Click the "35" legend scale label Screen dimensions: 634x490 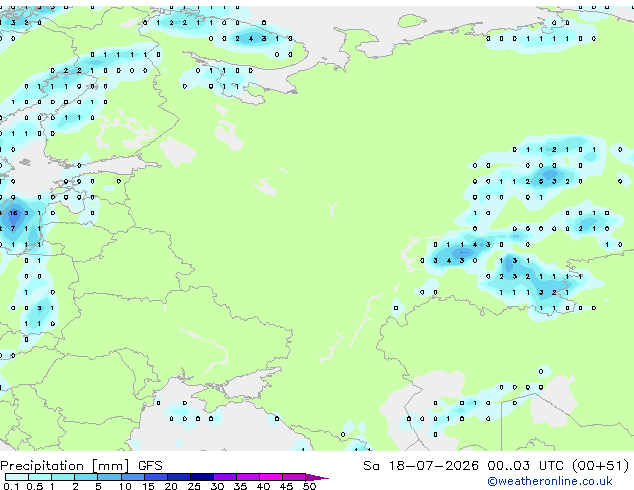point(240,486)
